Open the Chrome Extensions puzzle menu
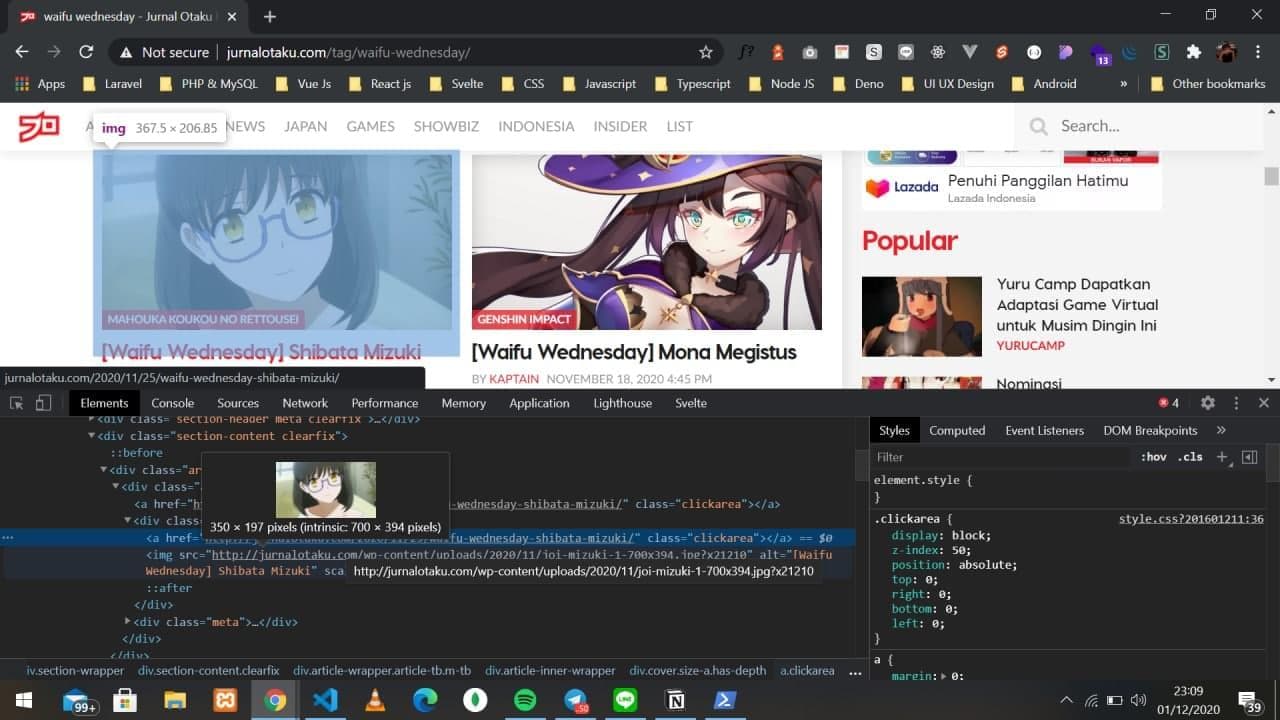Image resolution: width=1280 pixels, height=720 pixels. pos(1193,52)
